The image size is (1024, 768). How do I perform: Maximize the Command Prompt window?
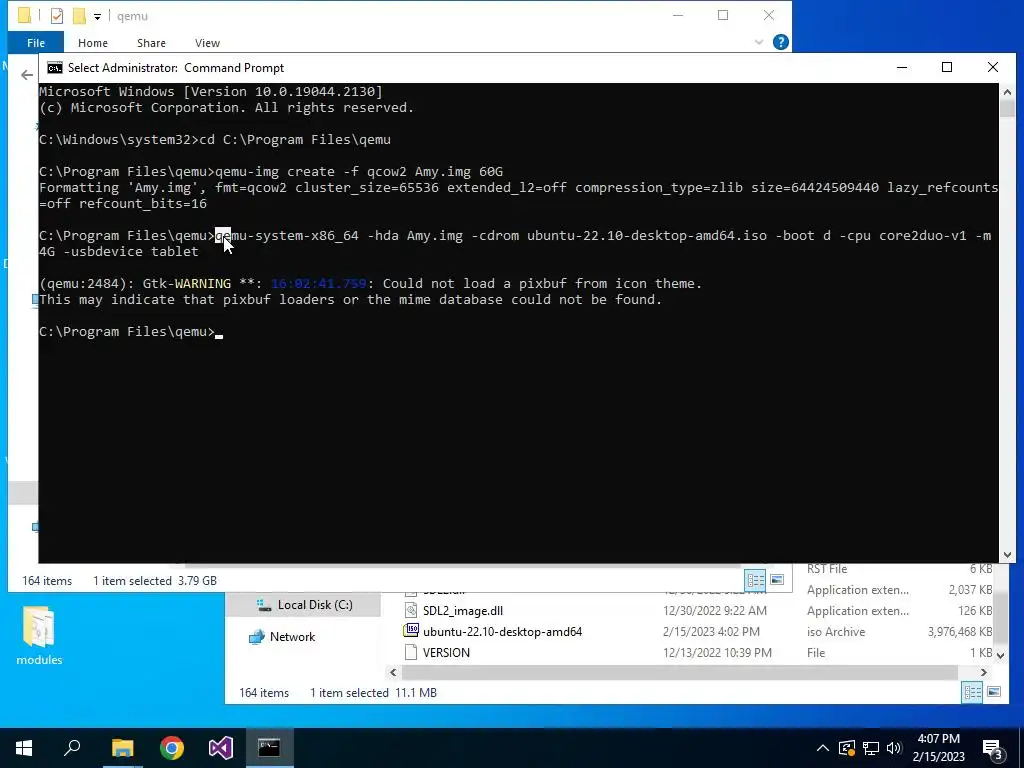pos(947,67)
